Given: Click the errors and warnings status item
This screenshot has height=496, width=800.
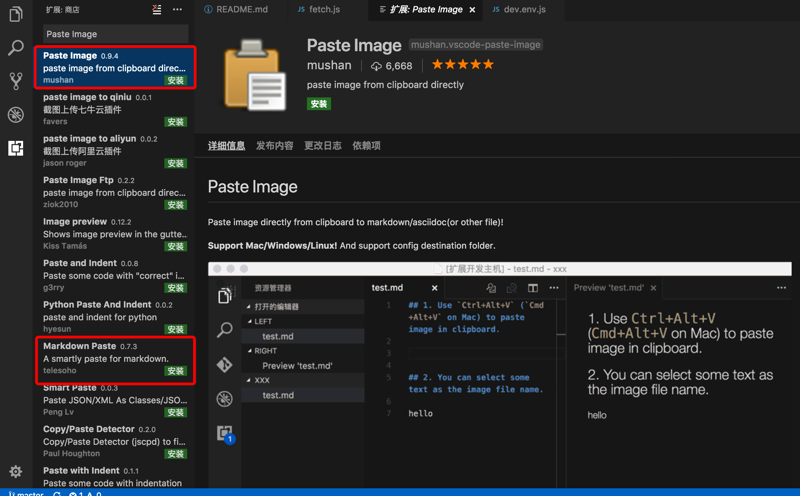Looking at the screenshot, I should (x=85, y=493).
